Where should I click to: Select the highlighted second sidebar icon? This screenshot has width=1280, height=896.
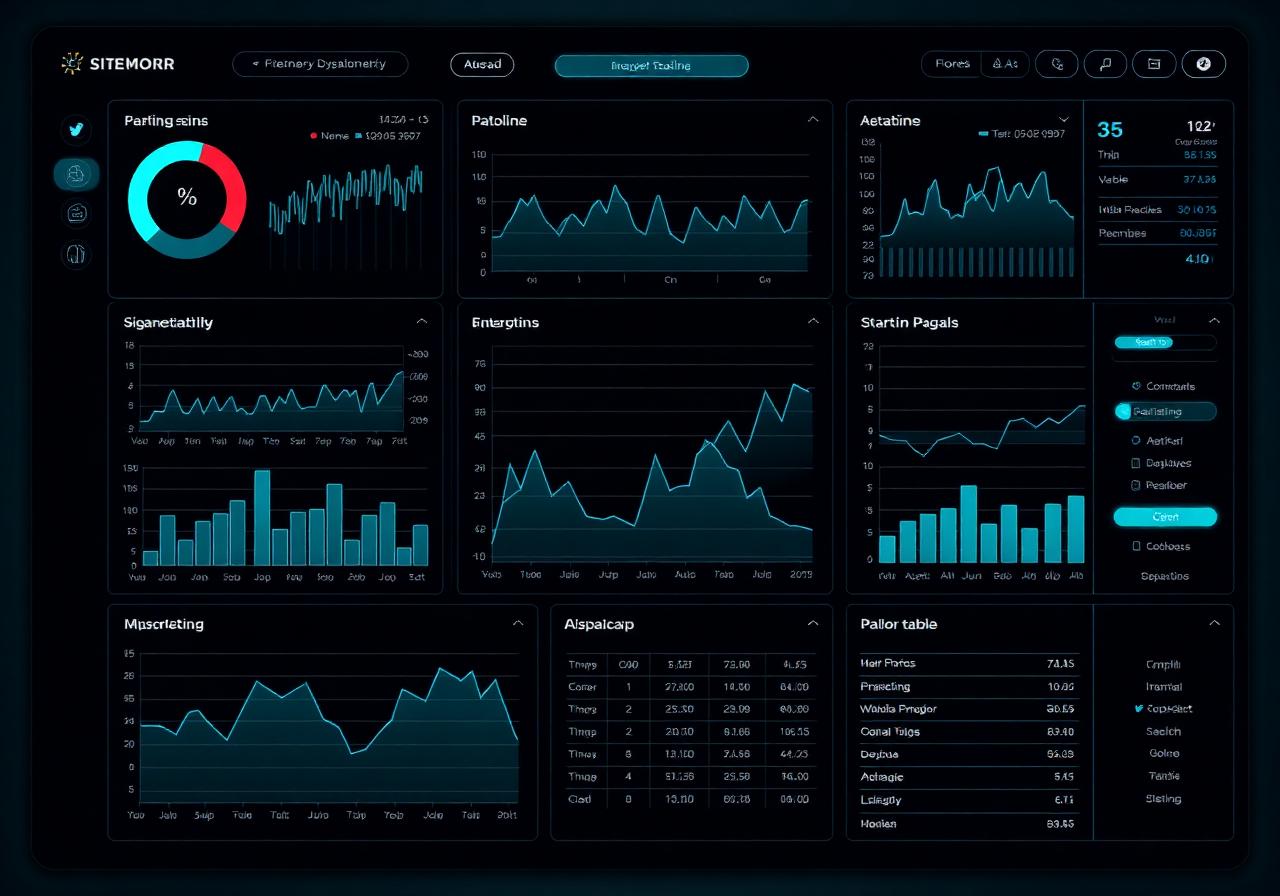tap(77, 174)
